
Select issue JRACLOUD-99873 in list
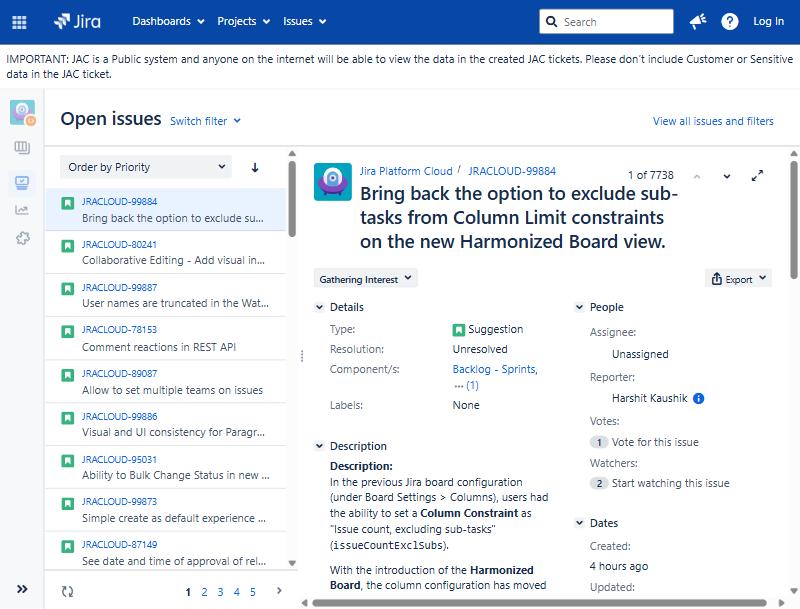(165, 510)
